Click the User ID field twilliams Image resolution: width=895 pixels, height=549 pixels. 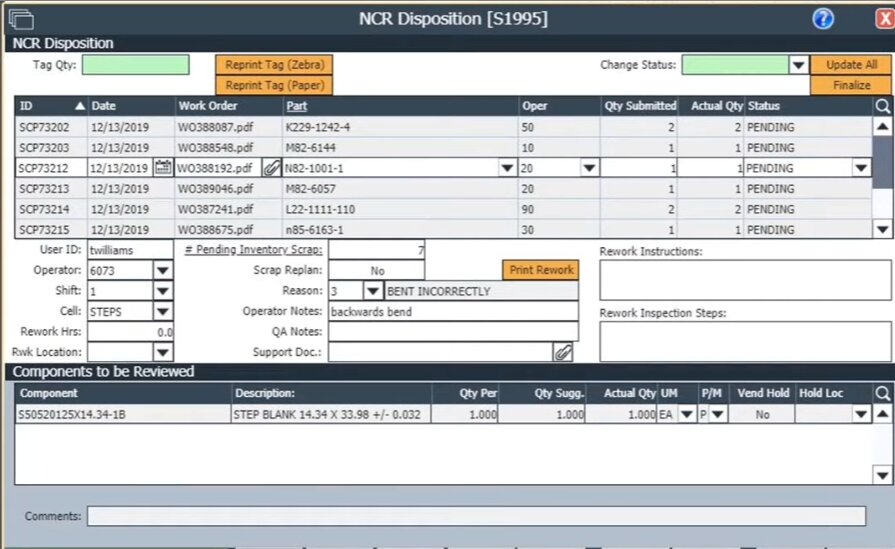pos(130,250)
